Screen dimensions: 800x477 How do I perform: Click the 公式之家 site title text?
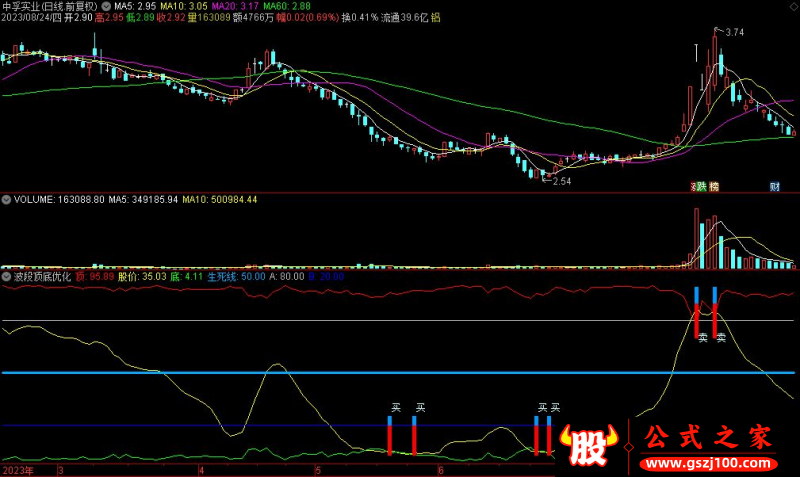(x=708, y=438)
